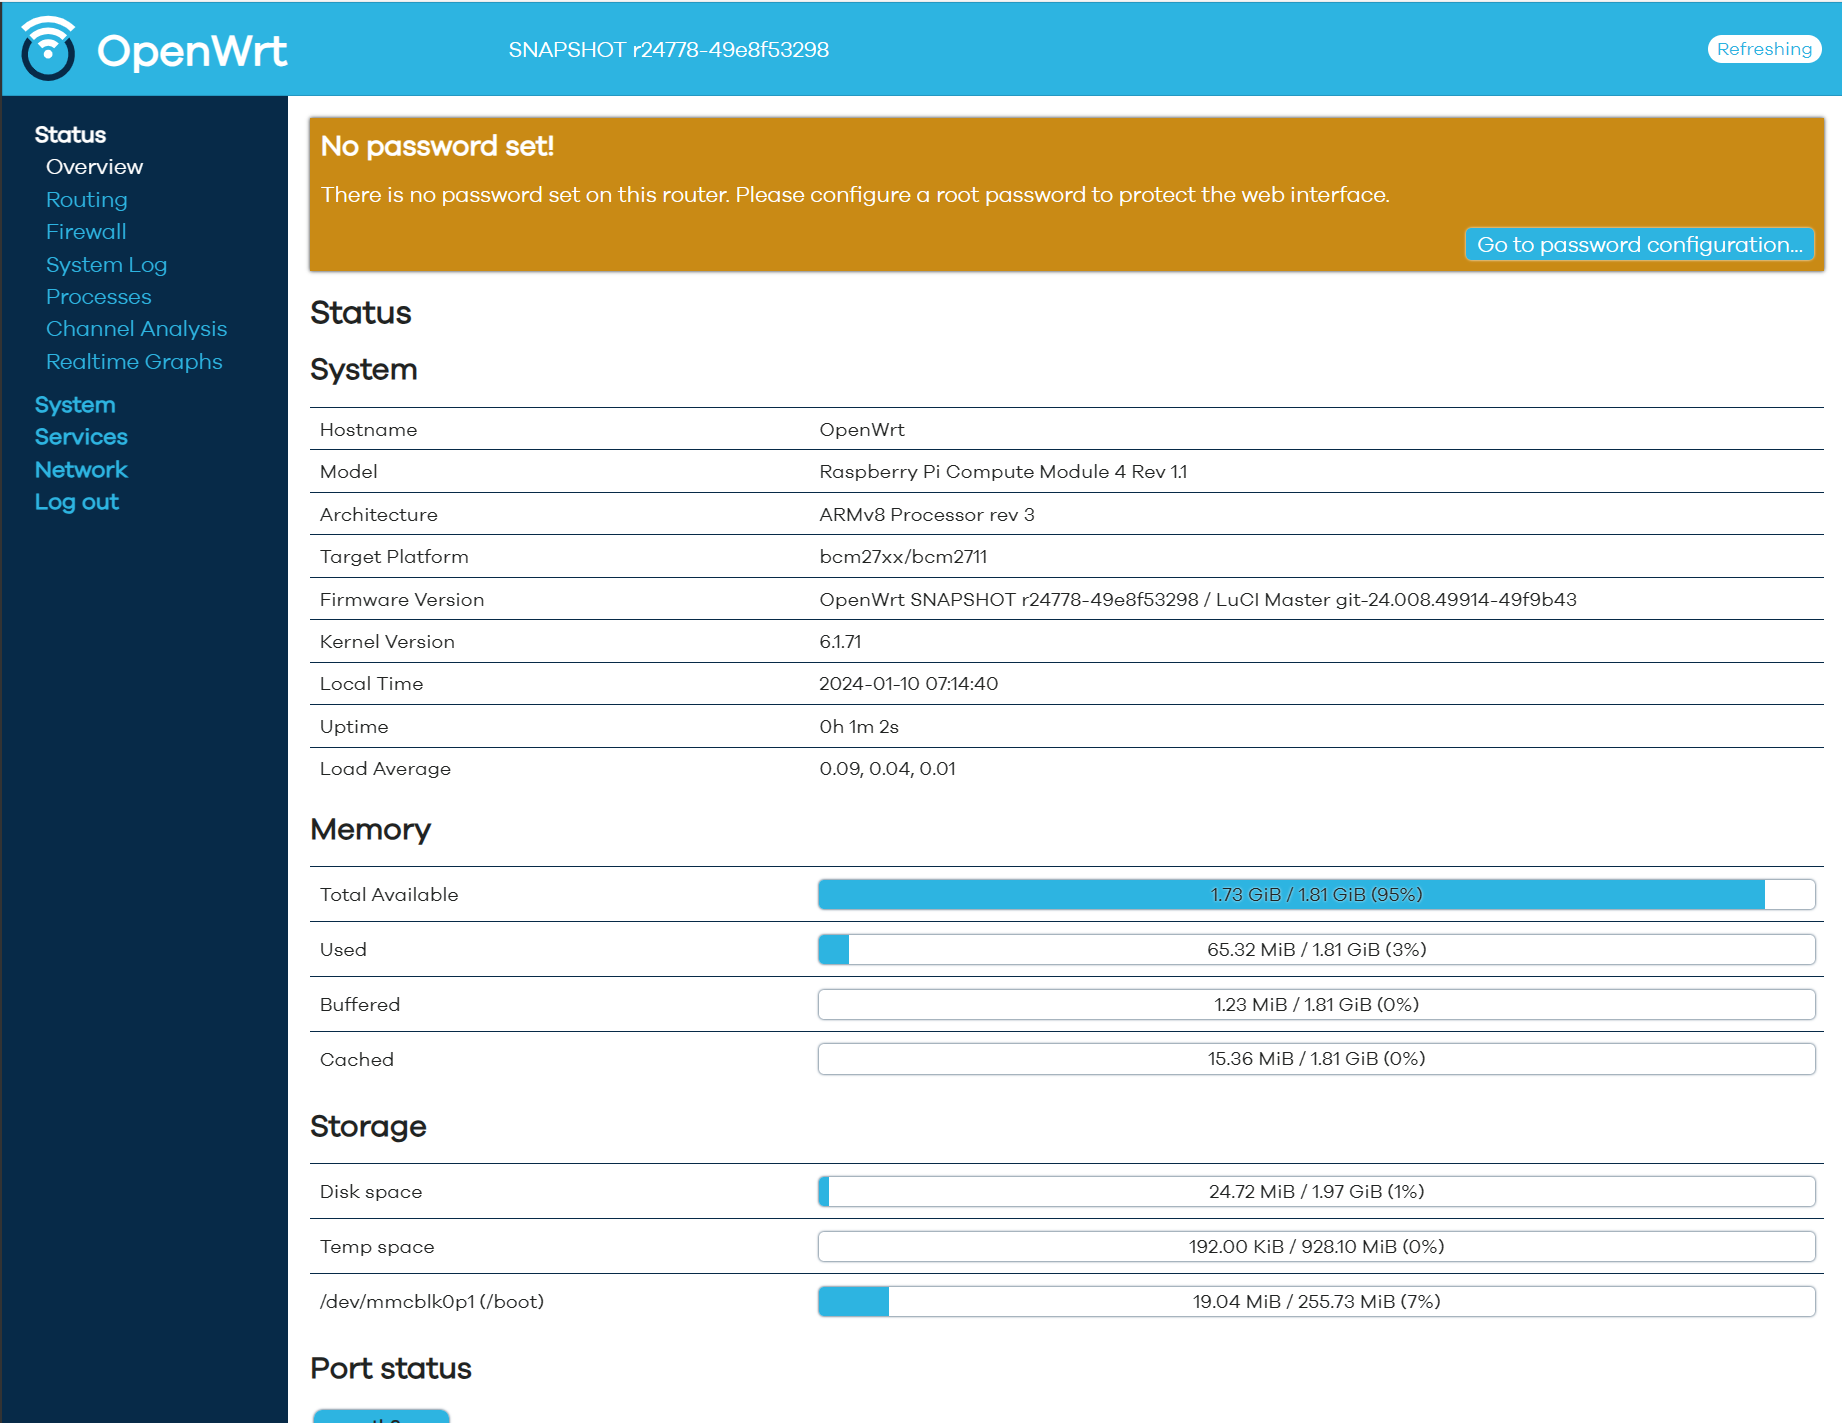The width and height of the screenshot is (1842, 1423).
Task: Open the Firewall status page
Action: [x=85, y=231]
